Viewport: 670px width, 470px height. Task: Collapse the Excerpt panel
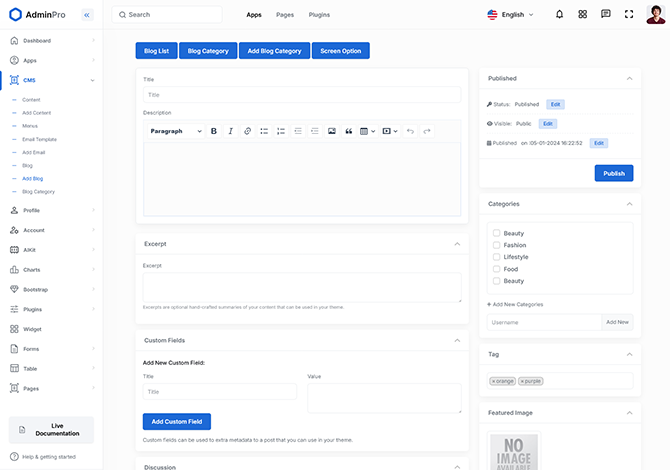pos(457,243)
